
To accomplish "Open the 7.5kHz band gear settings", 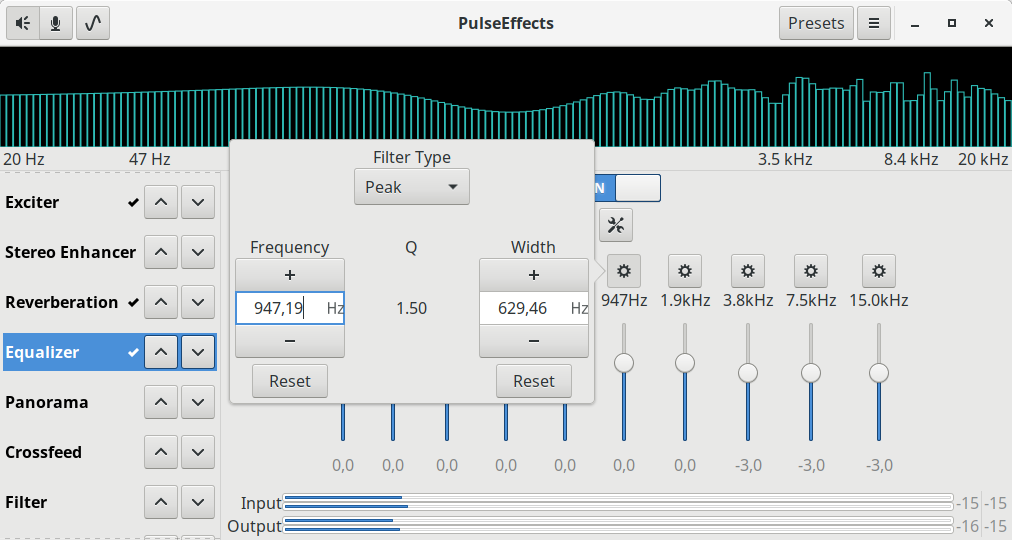I will (x=811, y=271).
